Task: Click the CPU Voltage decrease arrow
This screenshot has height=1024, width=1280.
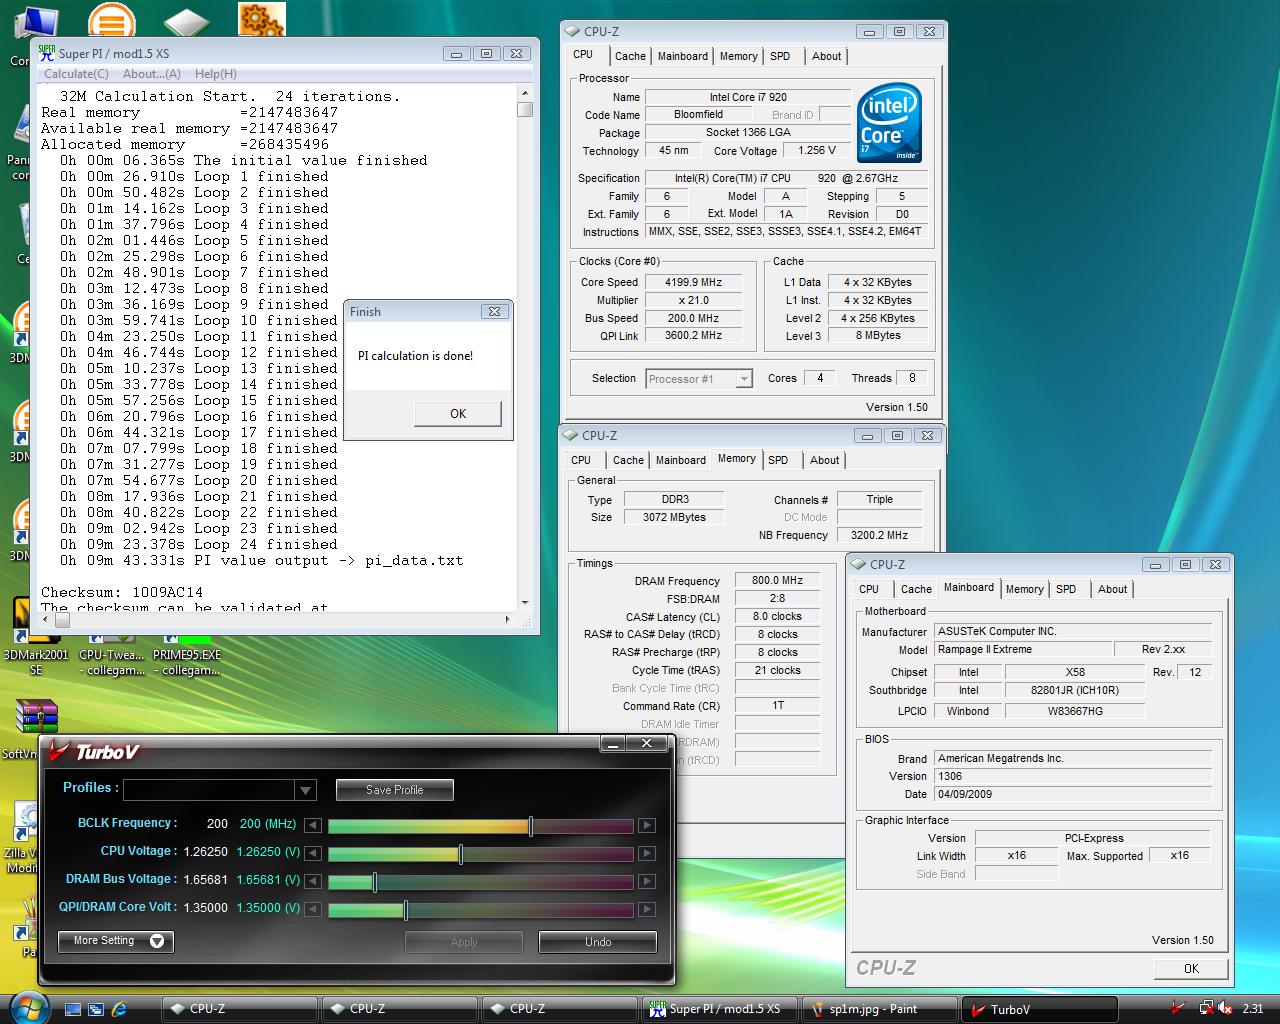Action: point(313,853)
